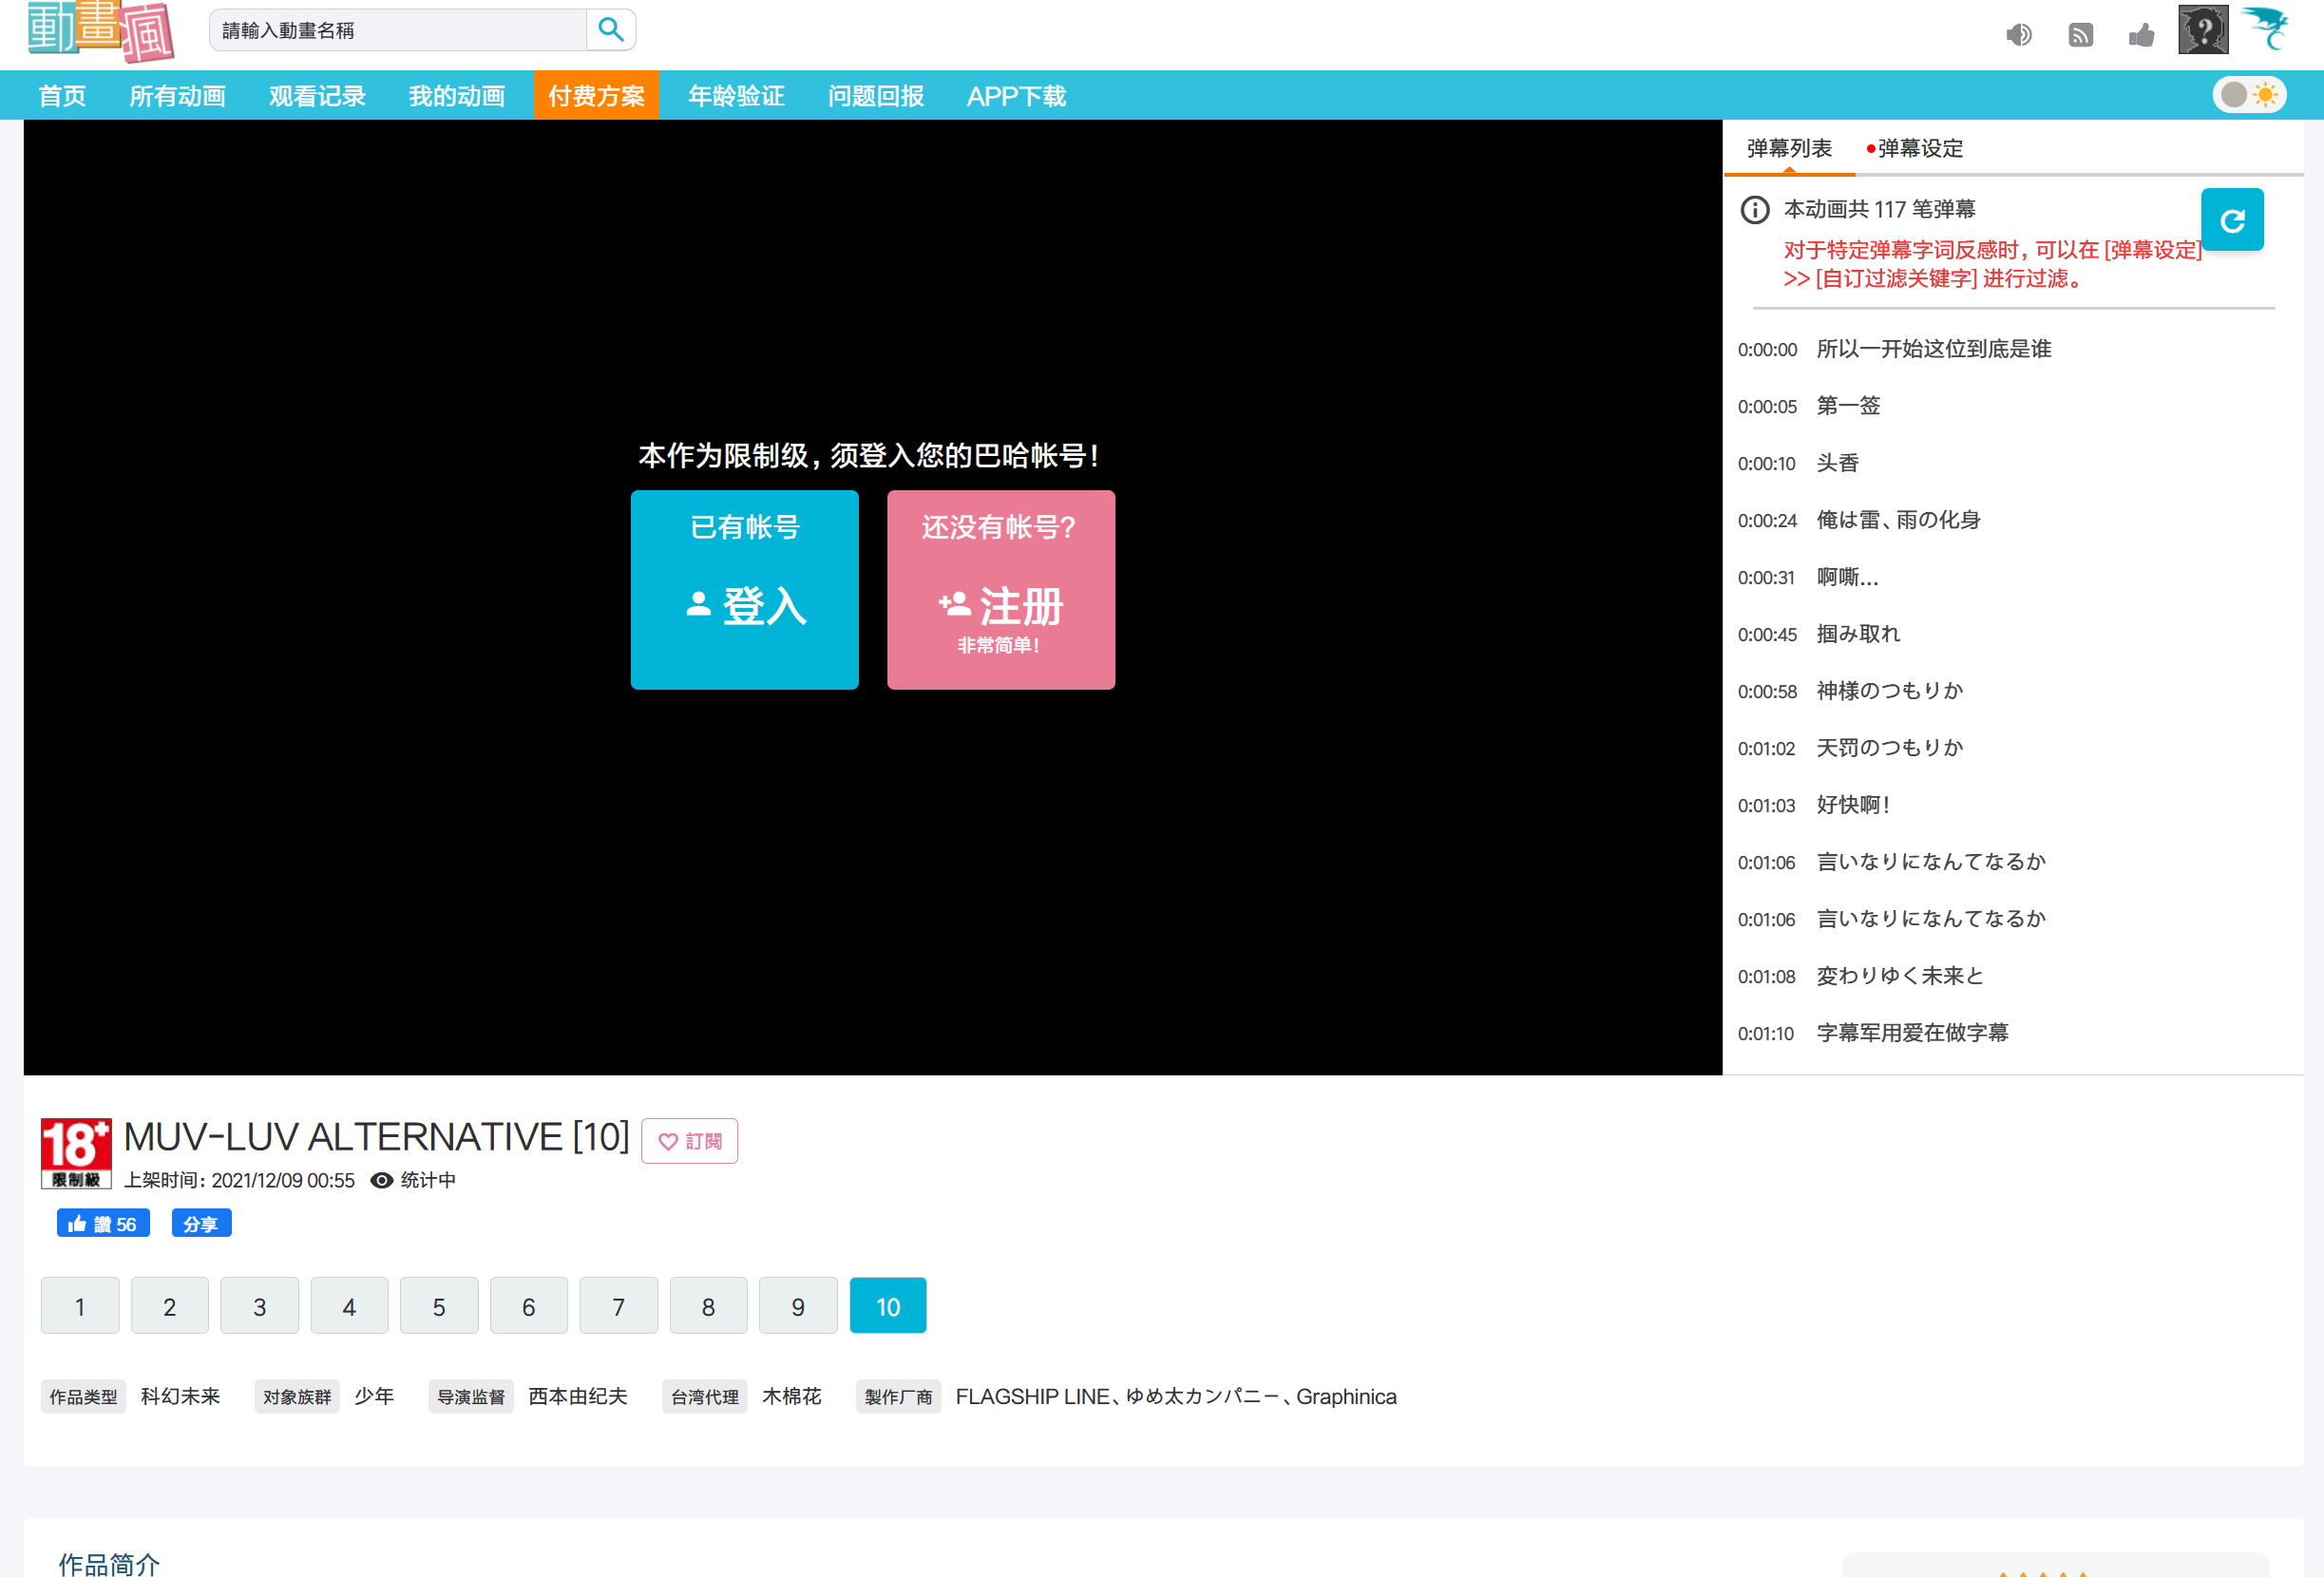
Task: Click the anime name search field
Action: (398, 30)
